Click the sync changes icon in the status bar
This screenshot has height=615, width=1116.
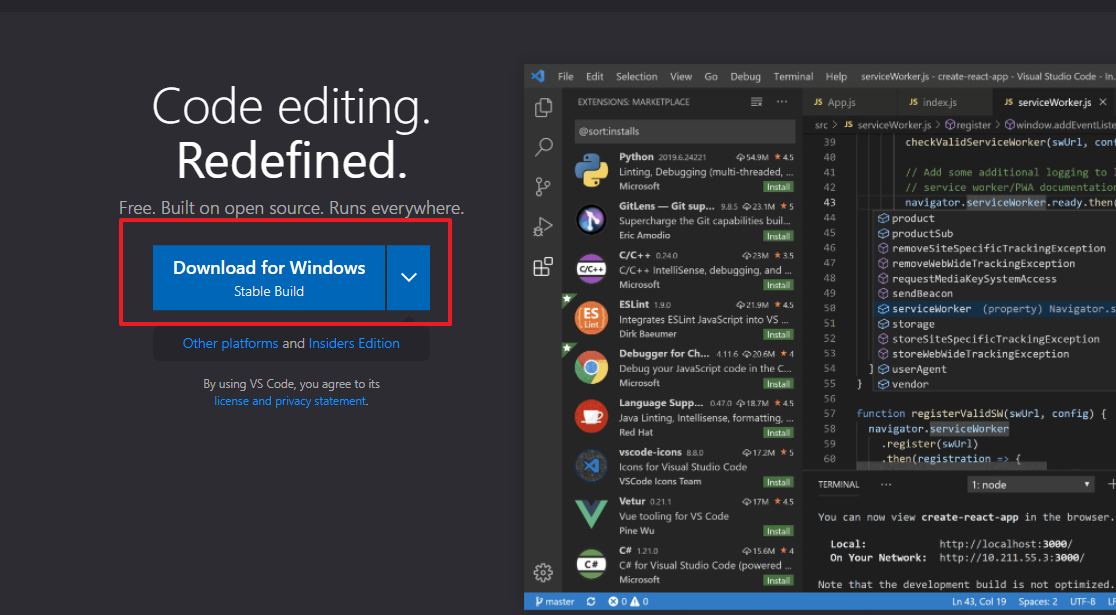coord(591,601)
